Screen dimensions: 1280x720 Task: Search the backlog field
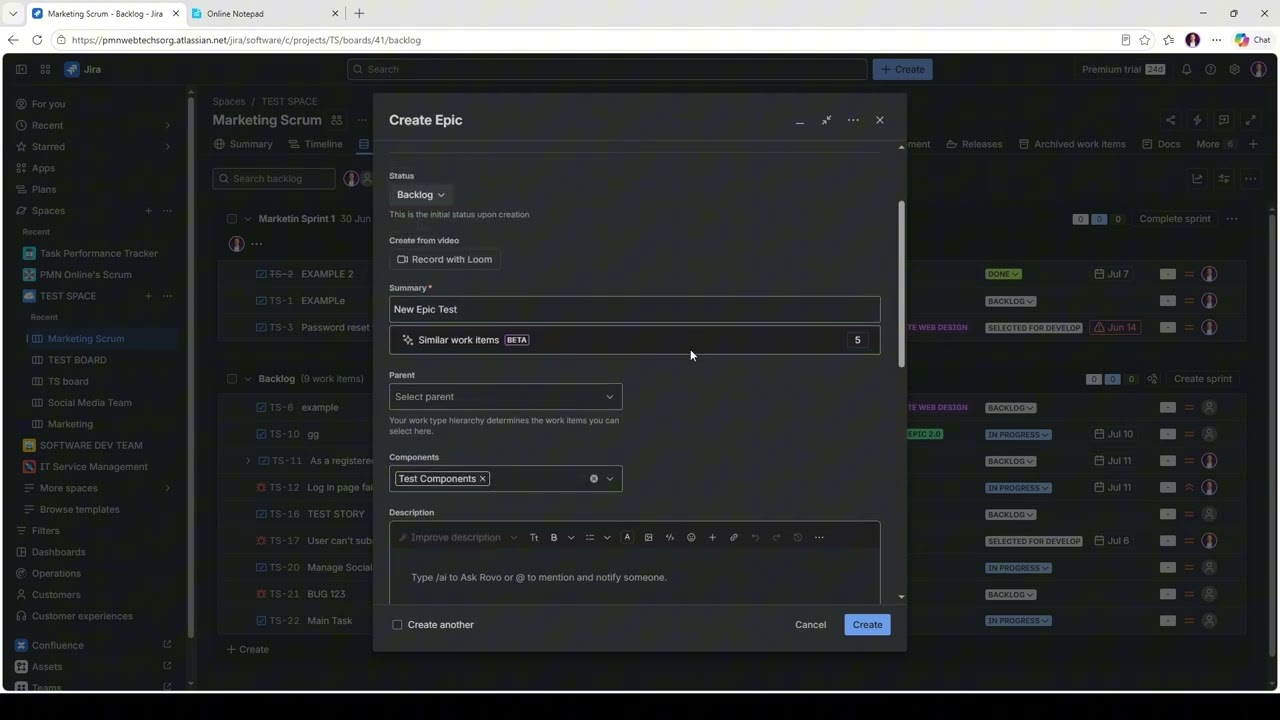(274, 179)
